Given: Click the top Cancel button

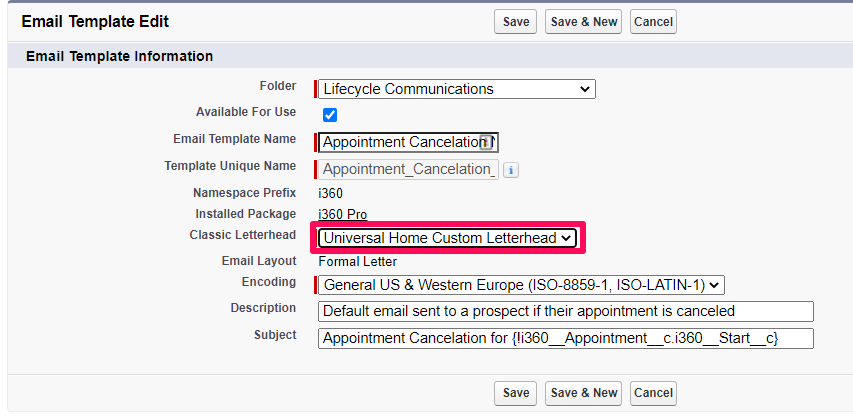Looking at the screenshot, I should click(x=653, y=22).
